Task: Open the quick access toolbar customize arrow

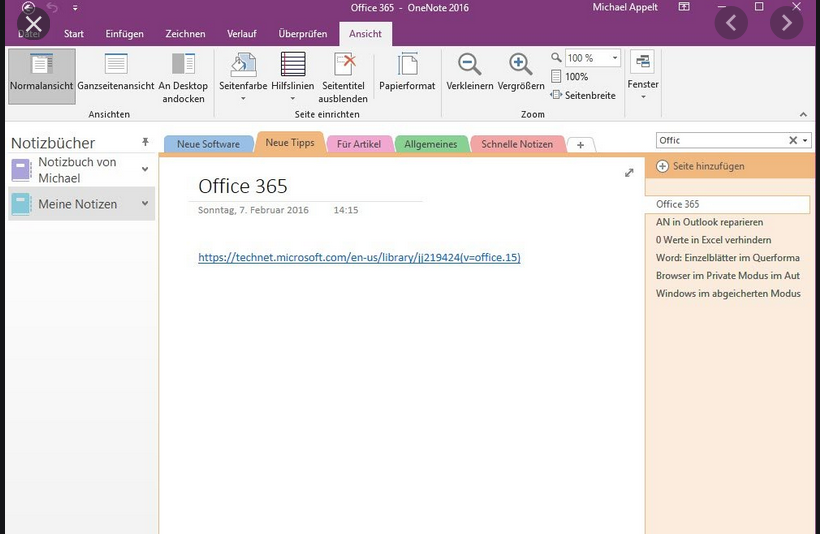Action: [x=75, y=8]
